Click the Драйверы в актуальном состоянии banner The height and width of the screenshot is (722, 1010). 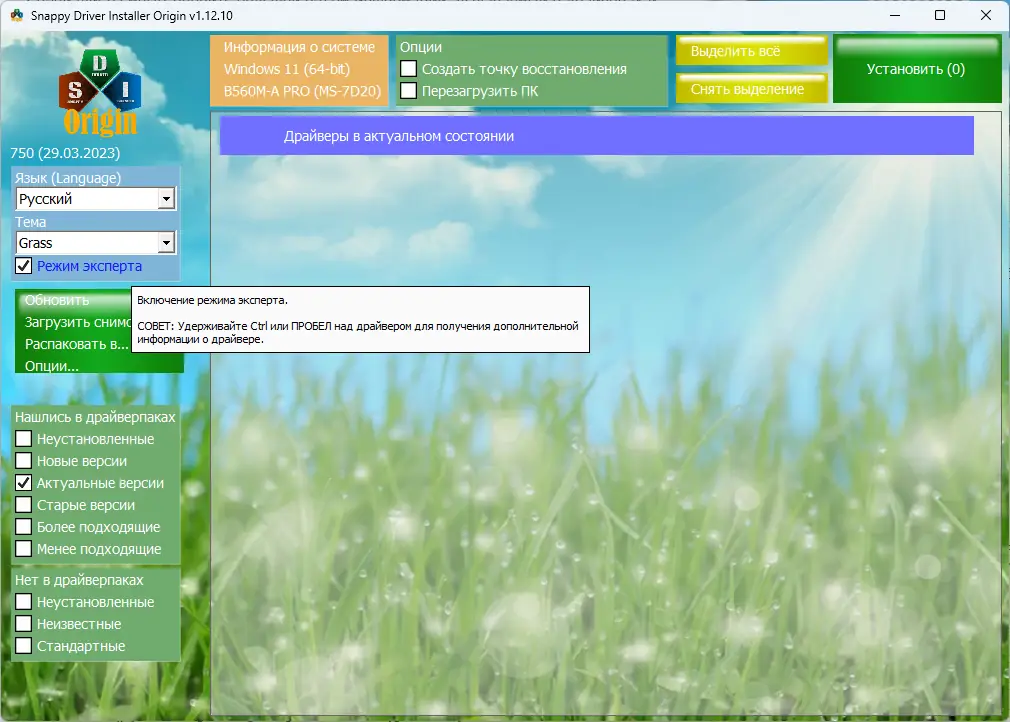pos(595,135)
